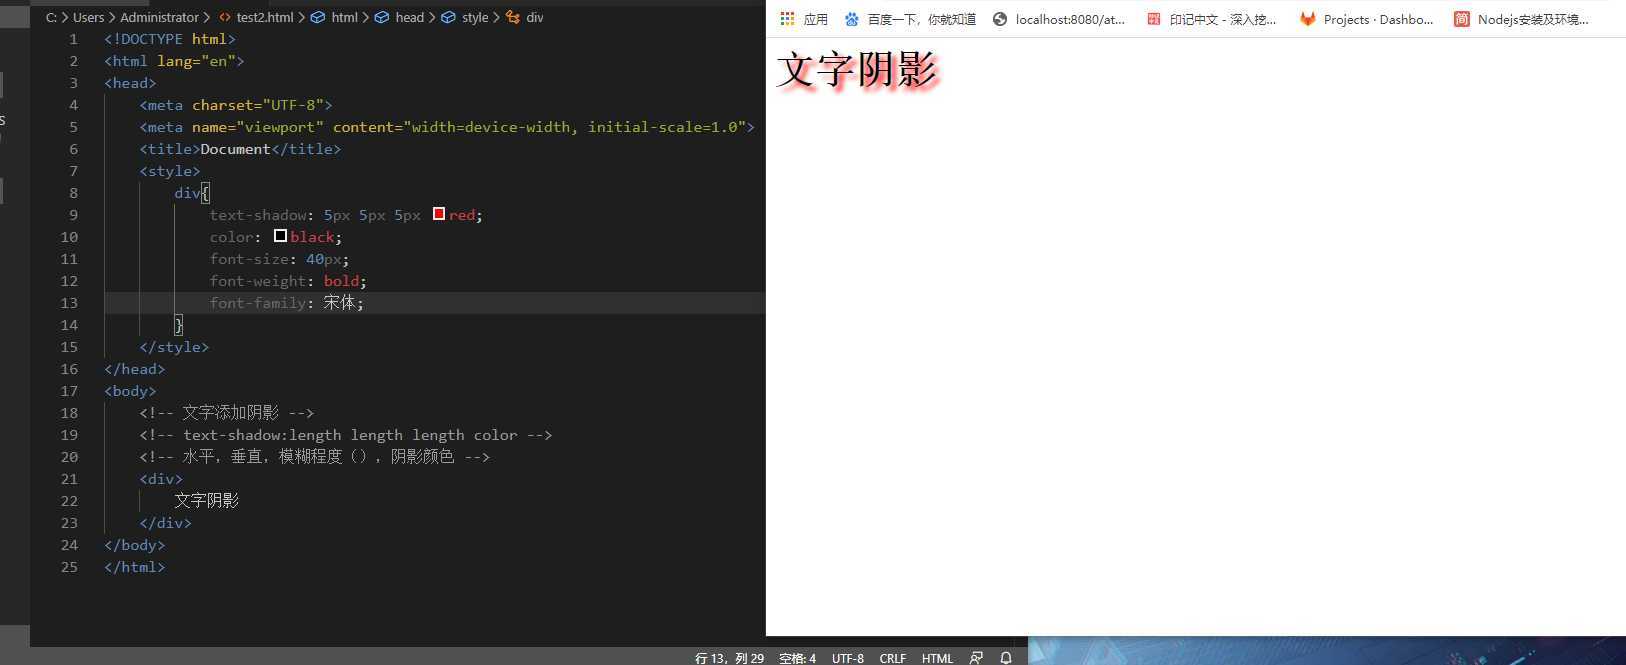Select Administrator in the breadcrumb path
Screen dimensions: 1626x665
coord(159,17)
